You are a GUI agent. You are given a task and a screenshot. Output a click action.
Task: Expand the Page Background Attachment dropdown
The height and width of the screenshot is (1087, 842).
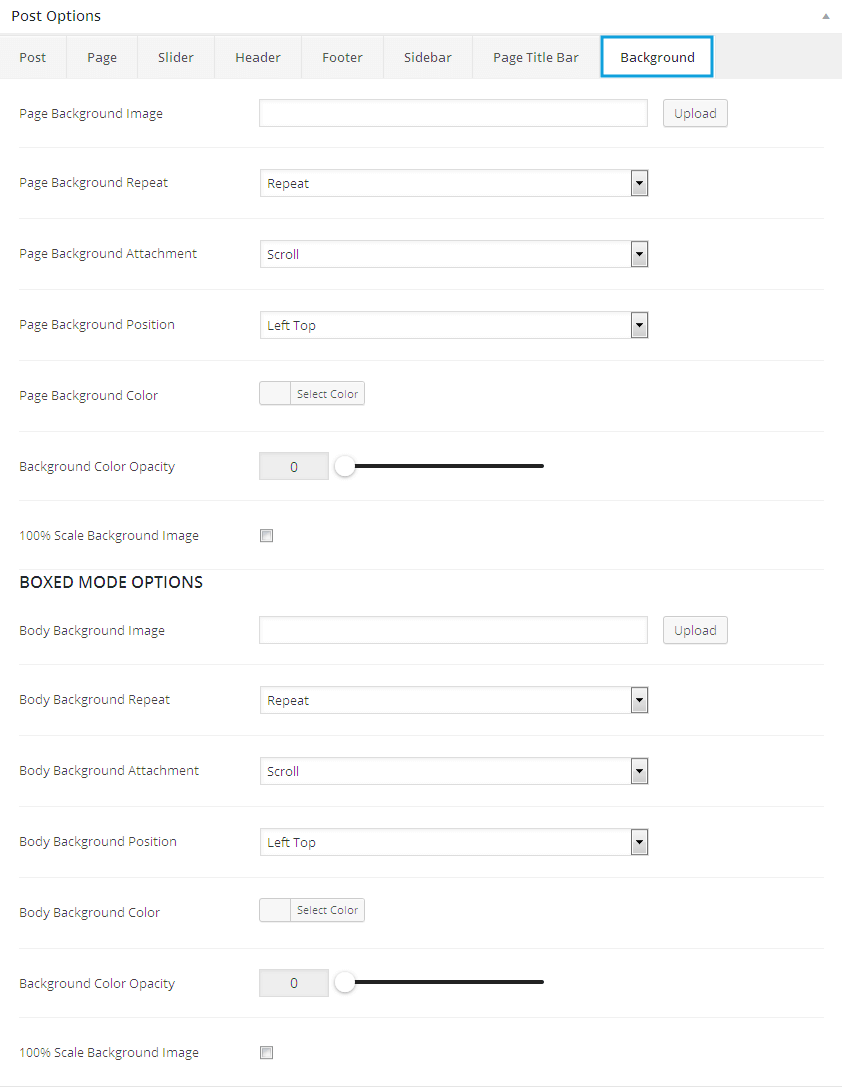pos(454,254)
